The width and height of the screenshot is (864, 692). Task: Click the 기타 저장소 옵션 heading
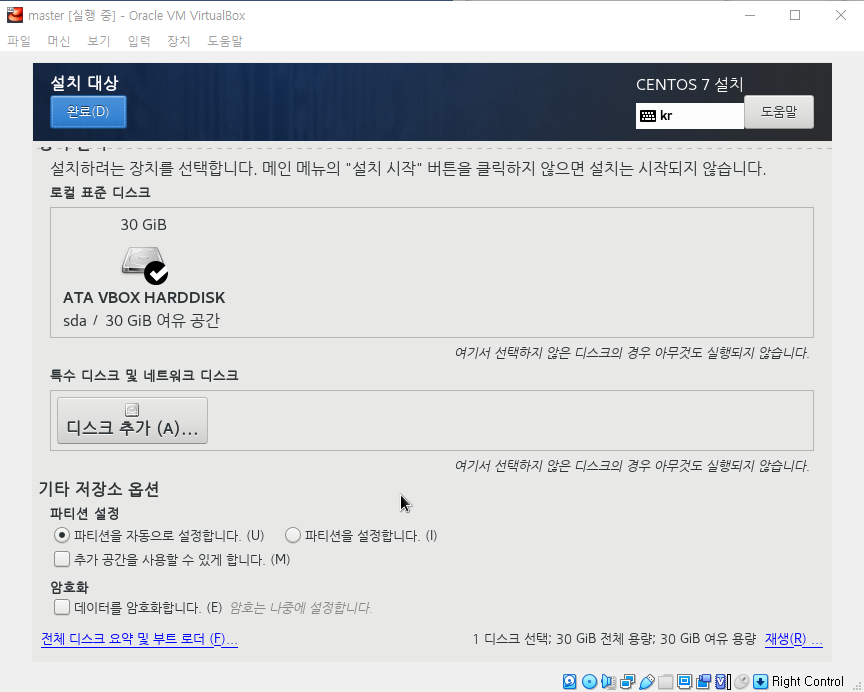[x=99, y=489]
